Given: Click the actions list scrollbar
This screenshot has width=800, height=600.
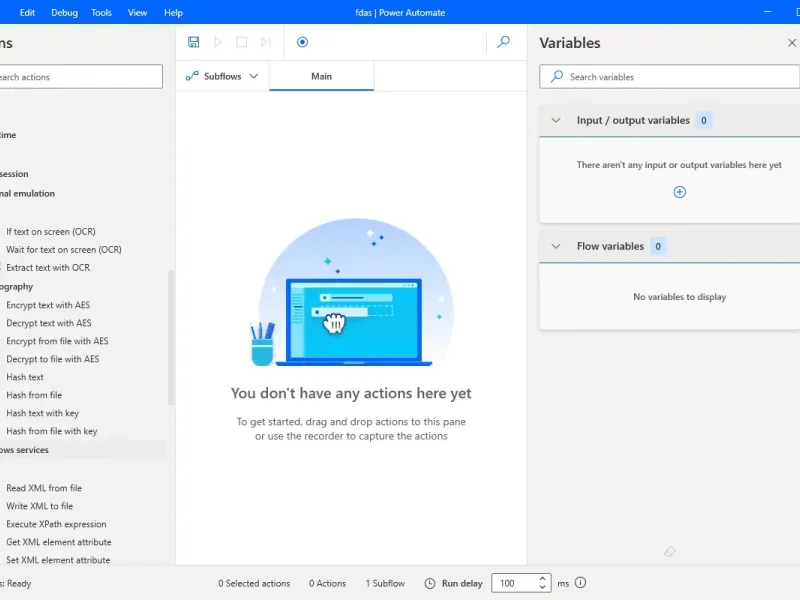Looking at the screenshot, I should [x=171, y=338].
